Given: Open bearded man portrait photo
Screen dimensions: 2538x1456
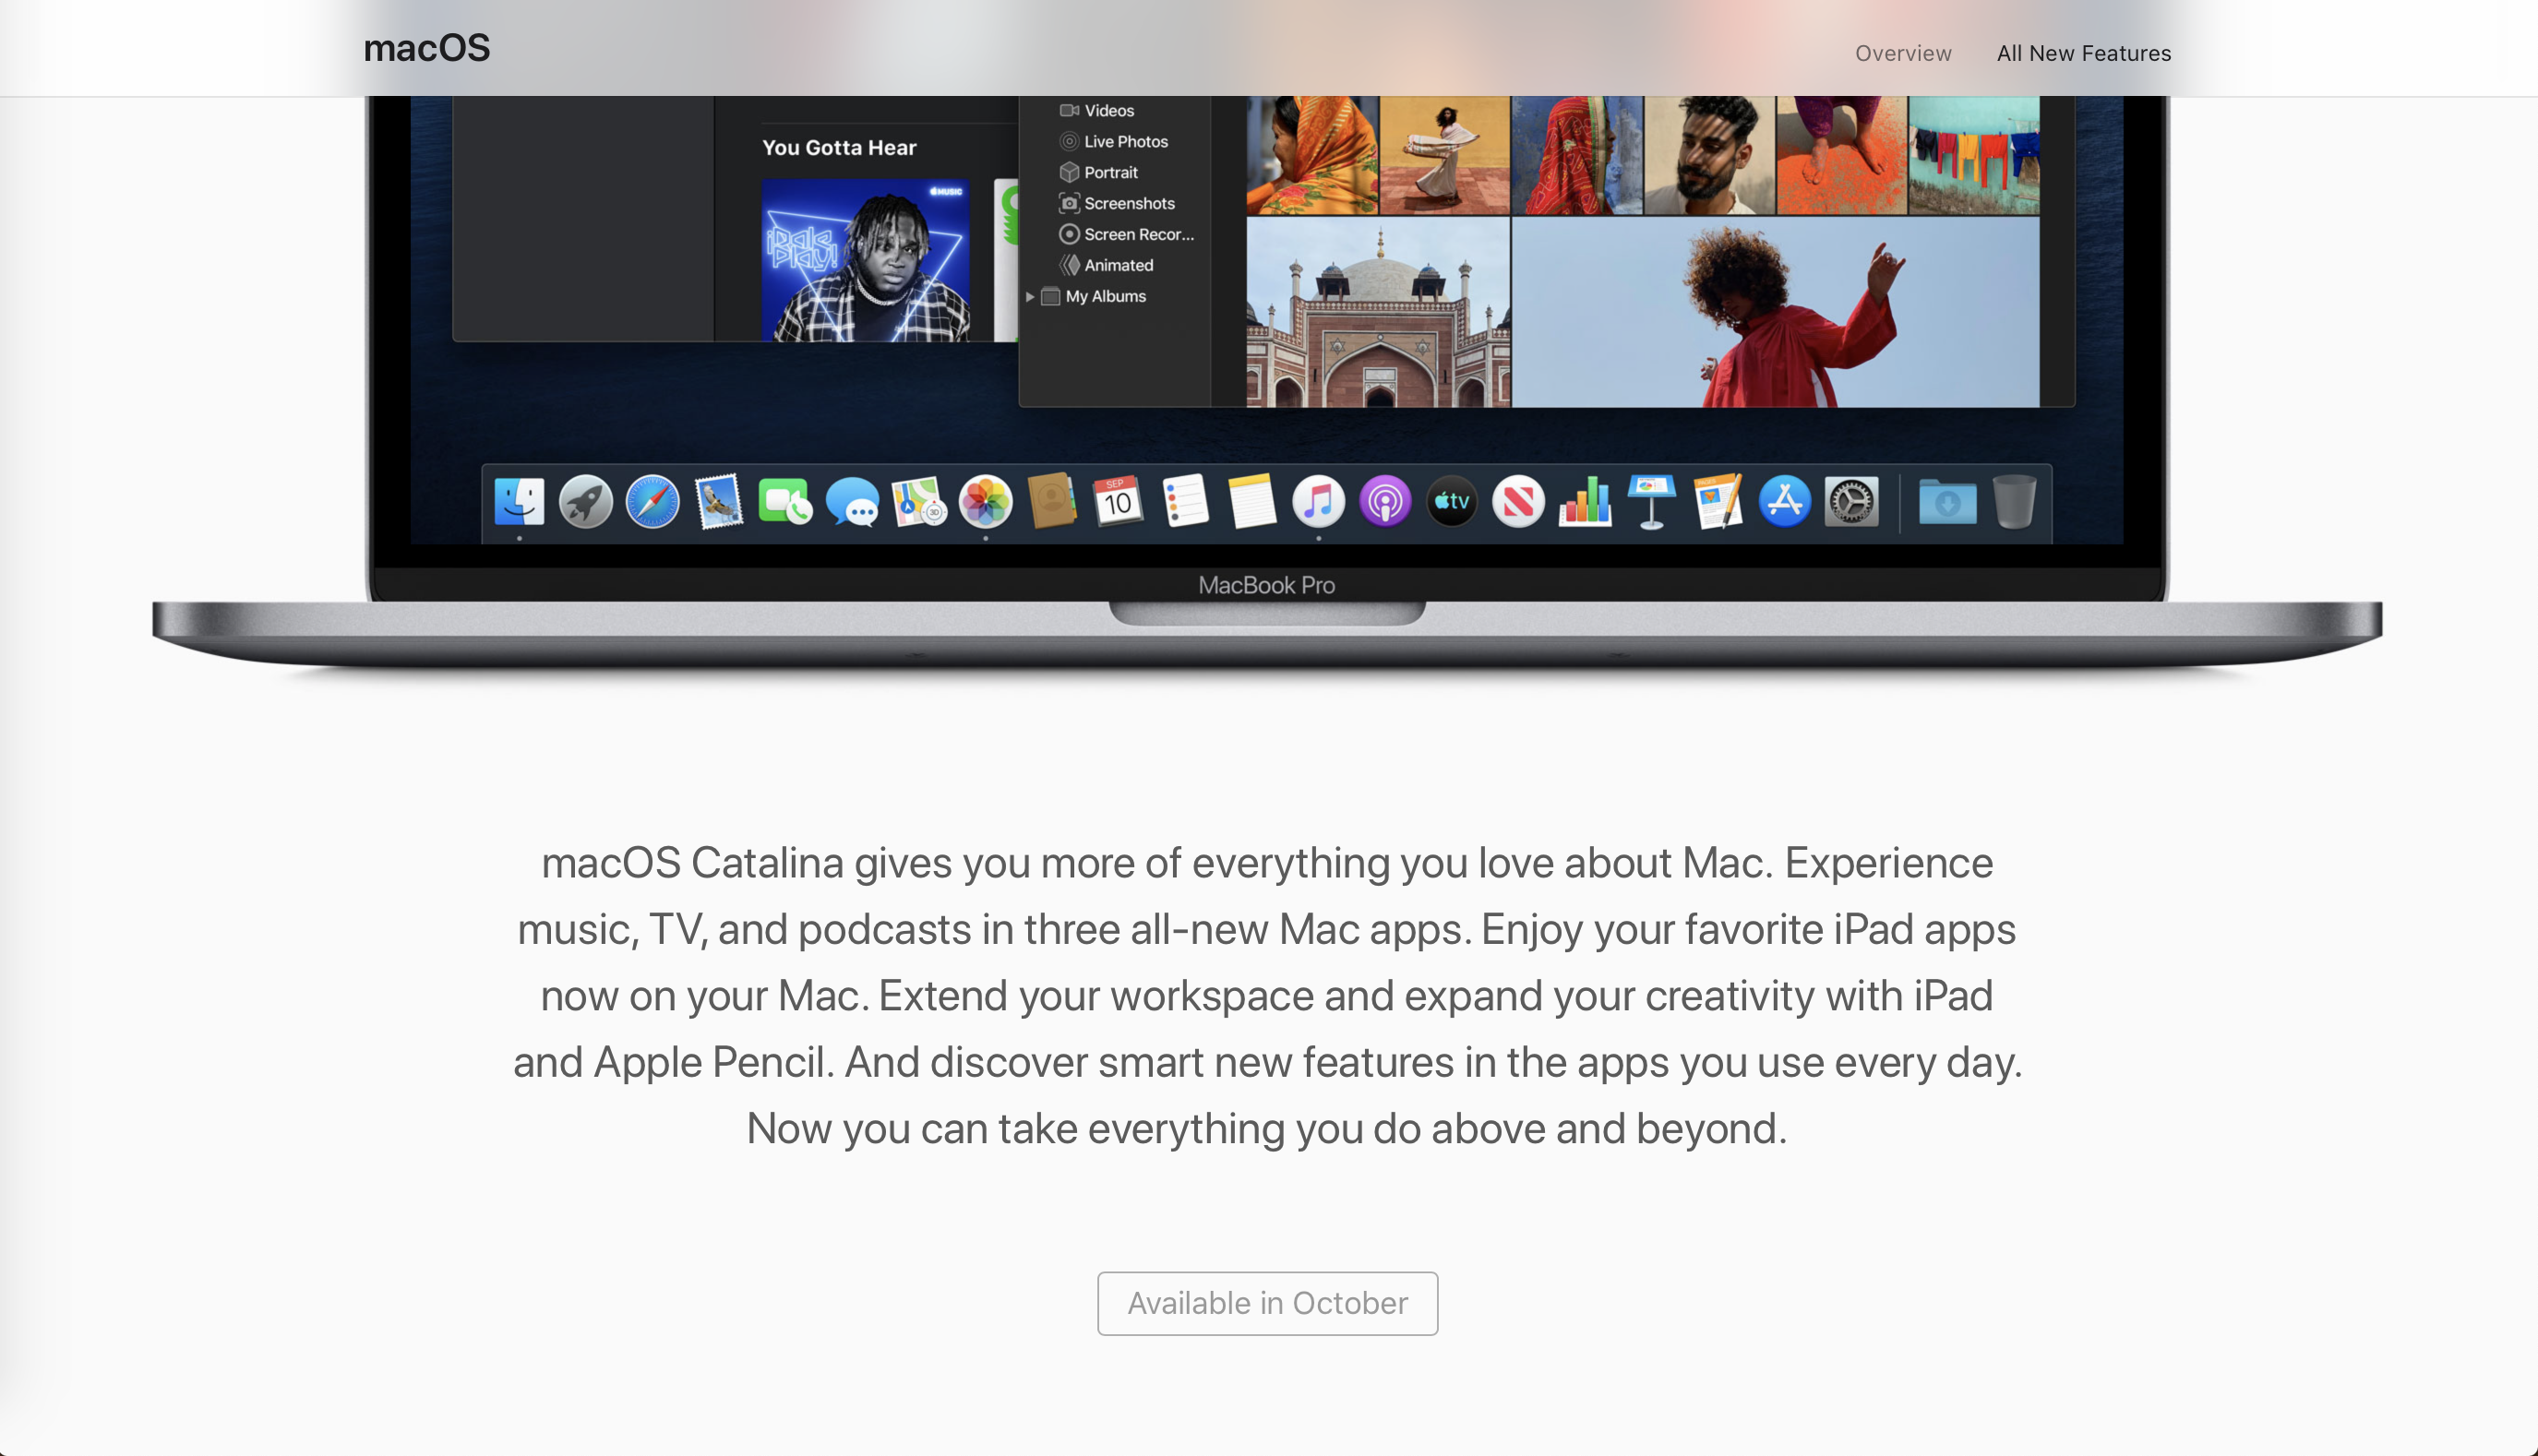Looking at the screenshot, I should (x=1709, y=155).
